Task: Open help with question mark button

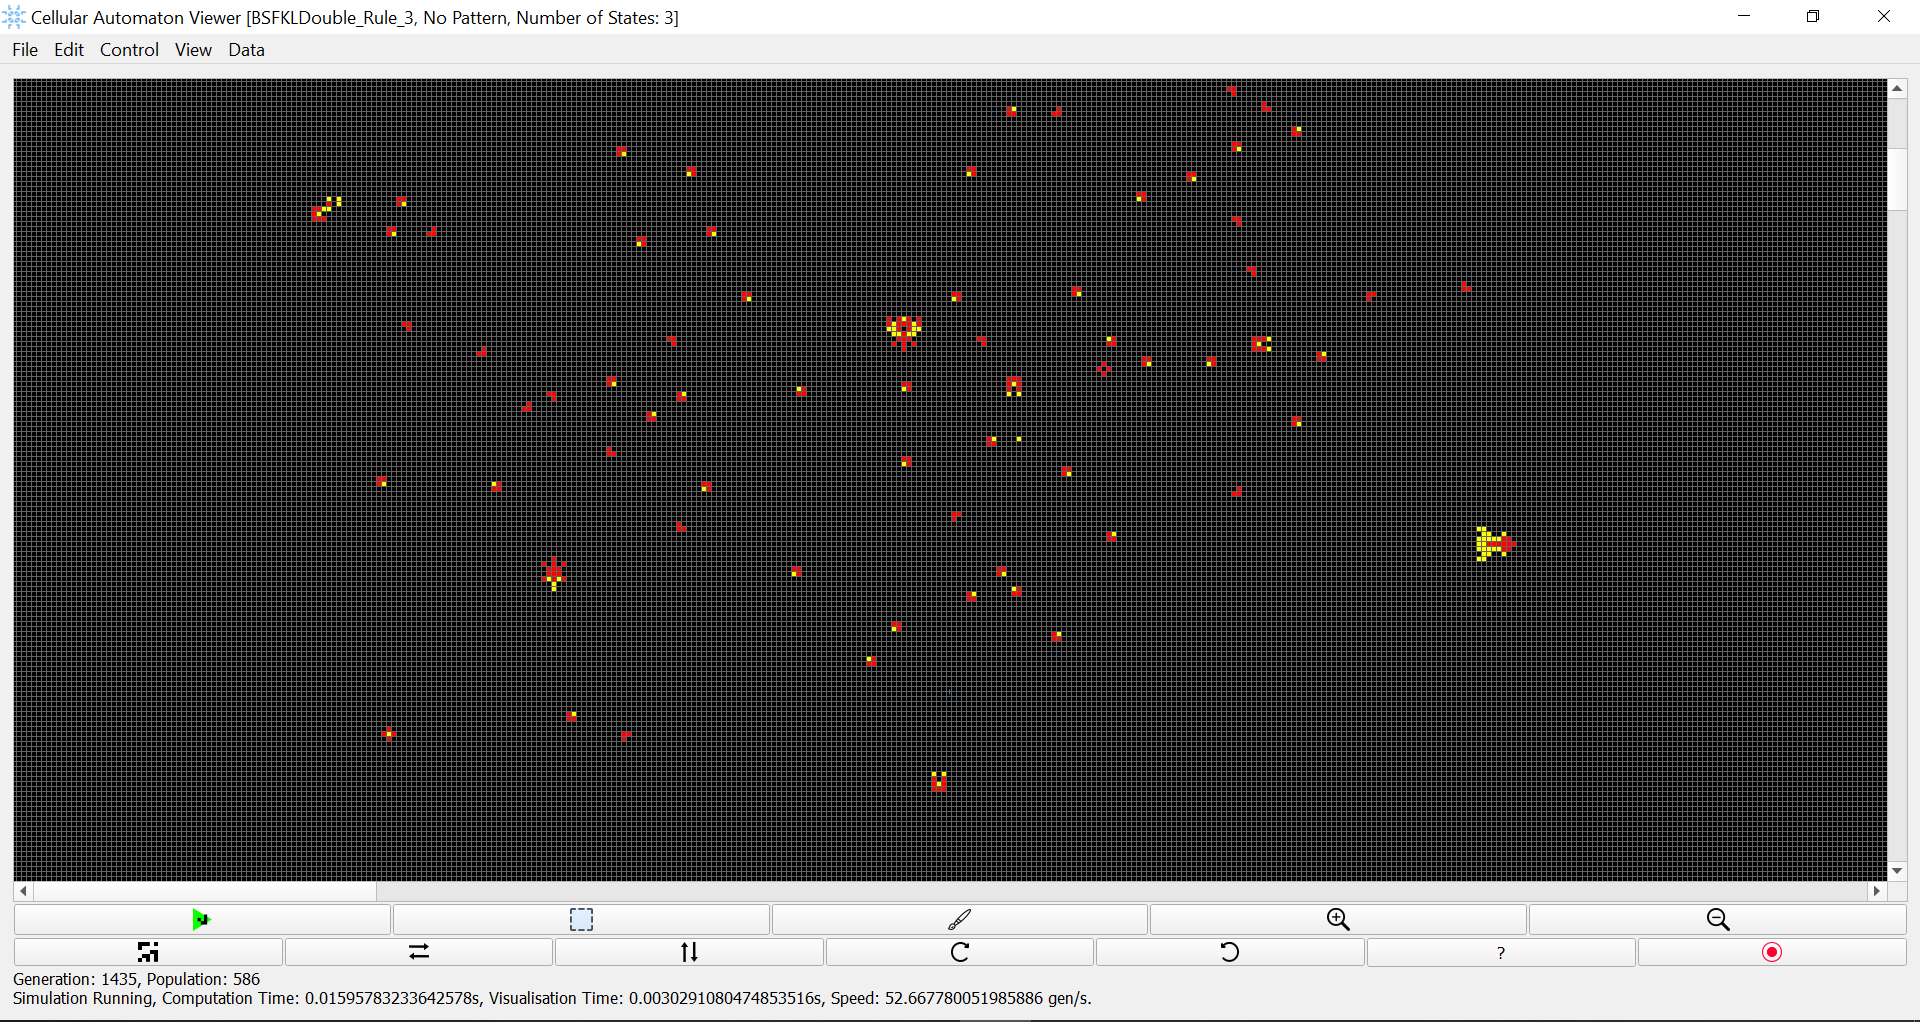Action: pos(1501,952)
